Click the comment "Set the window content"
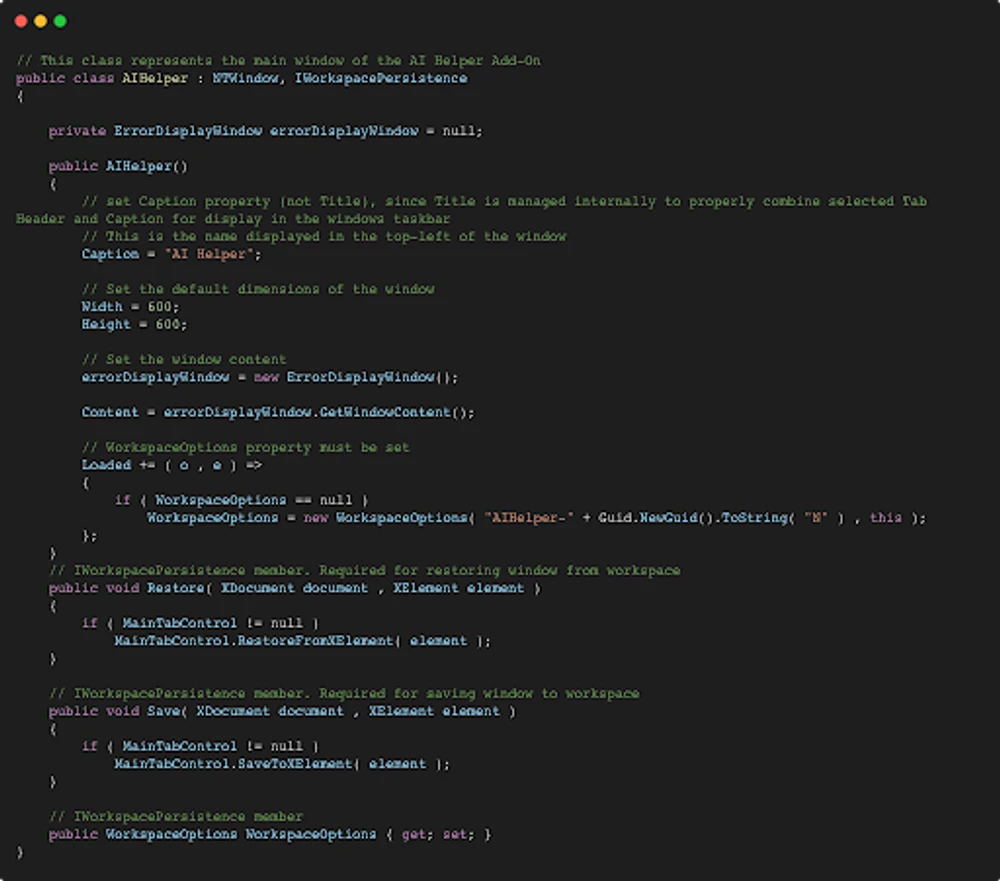The image size is (1000, 881). 184,360
